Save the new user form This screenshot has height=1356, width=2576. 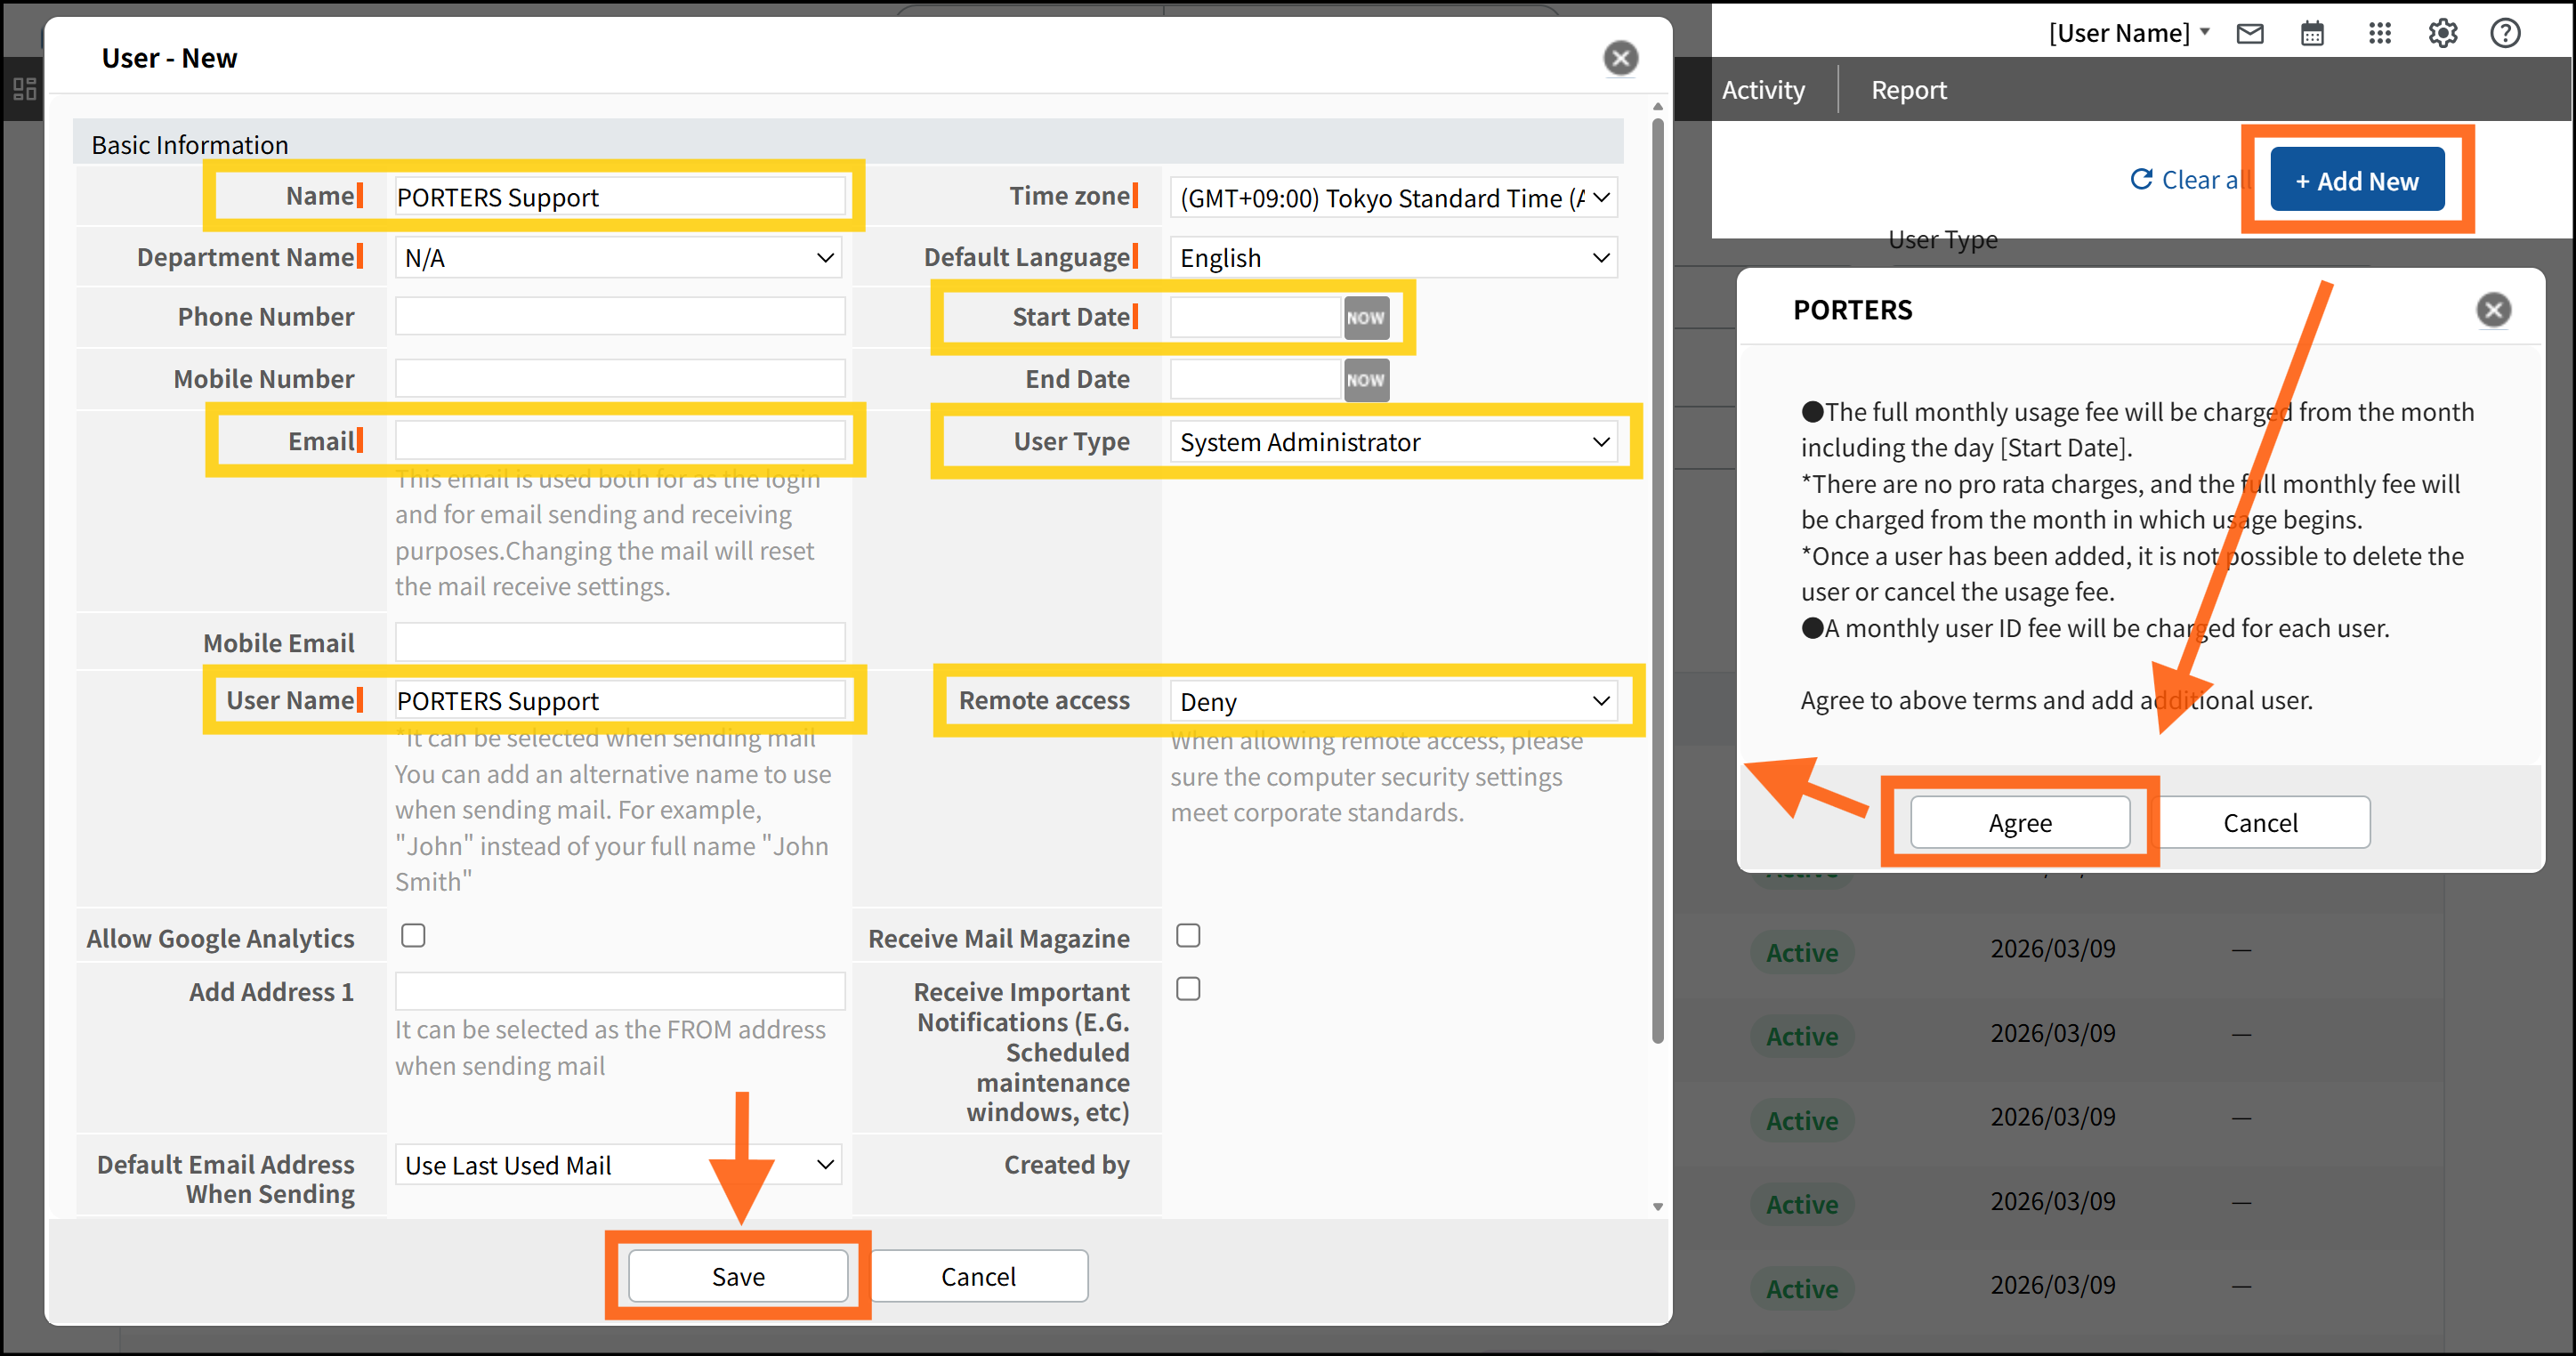tap(738, 1277)
